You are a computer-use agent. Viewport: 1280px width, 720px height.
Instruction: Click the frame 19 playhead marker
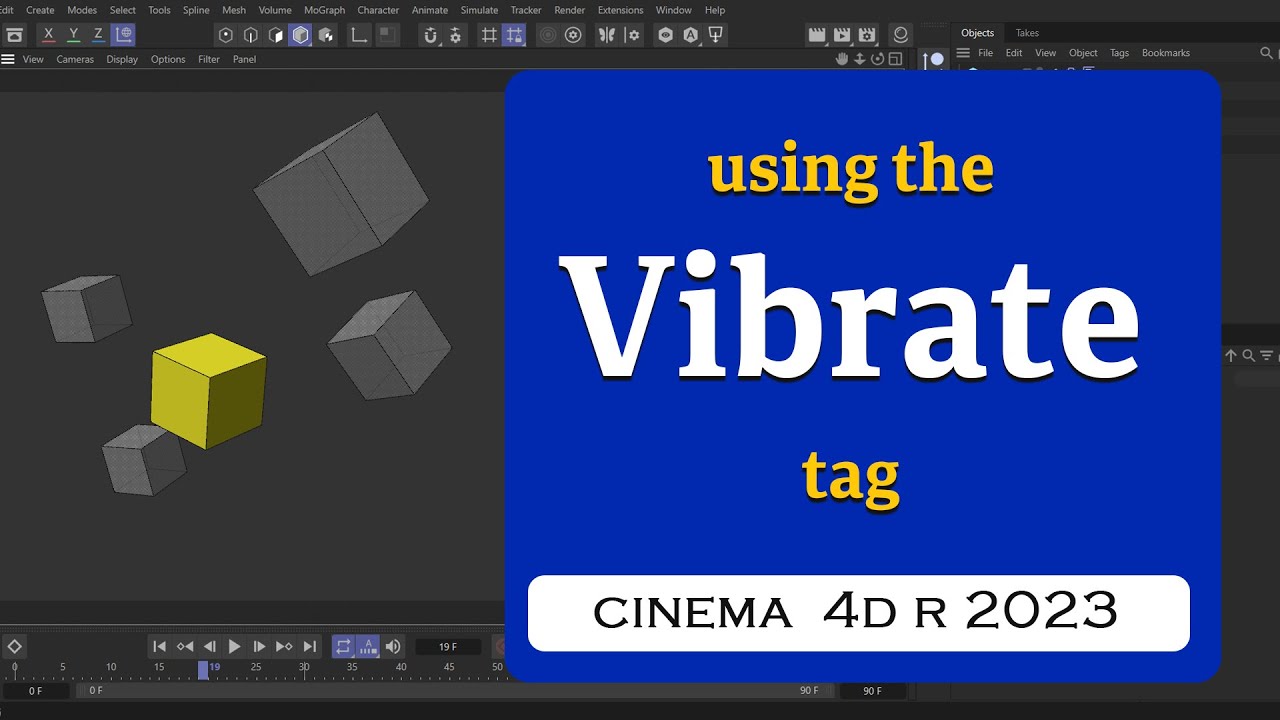203,669
